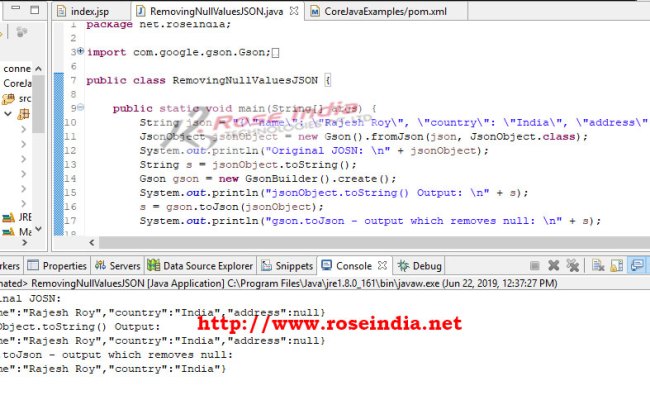Open the Snippets view tab

[x=287, y=266]
